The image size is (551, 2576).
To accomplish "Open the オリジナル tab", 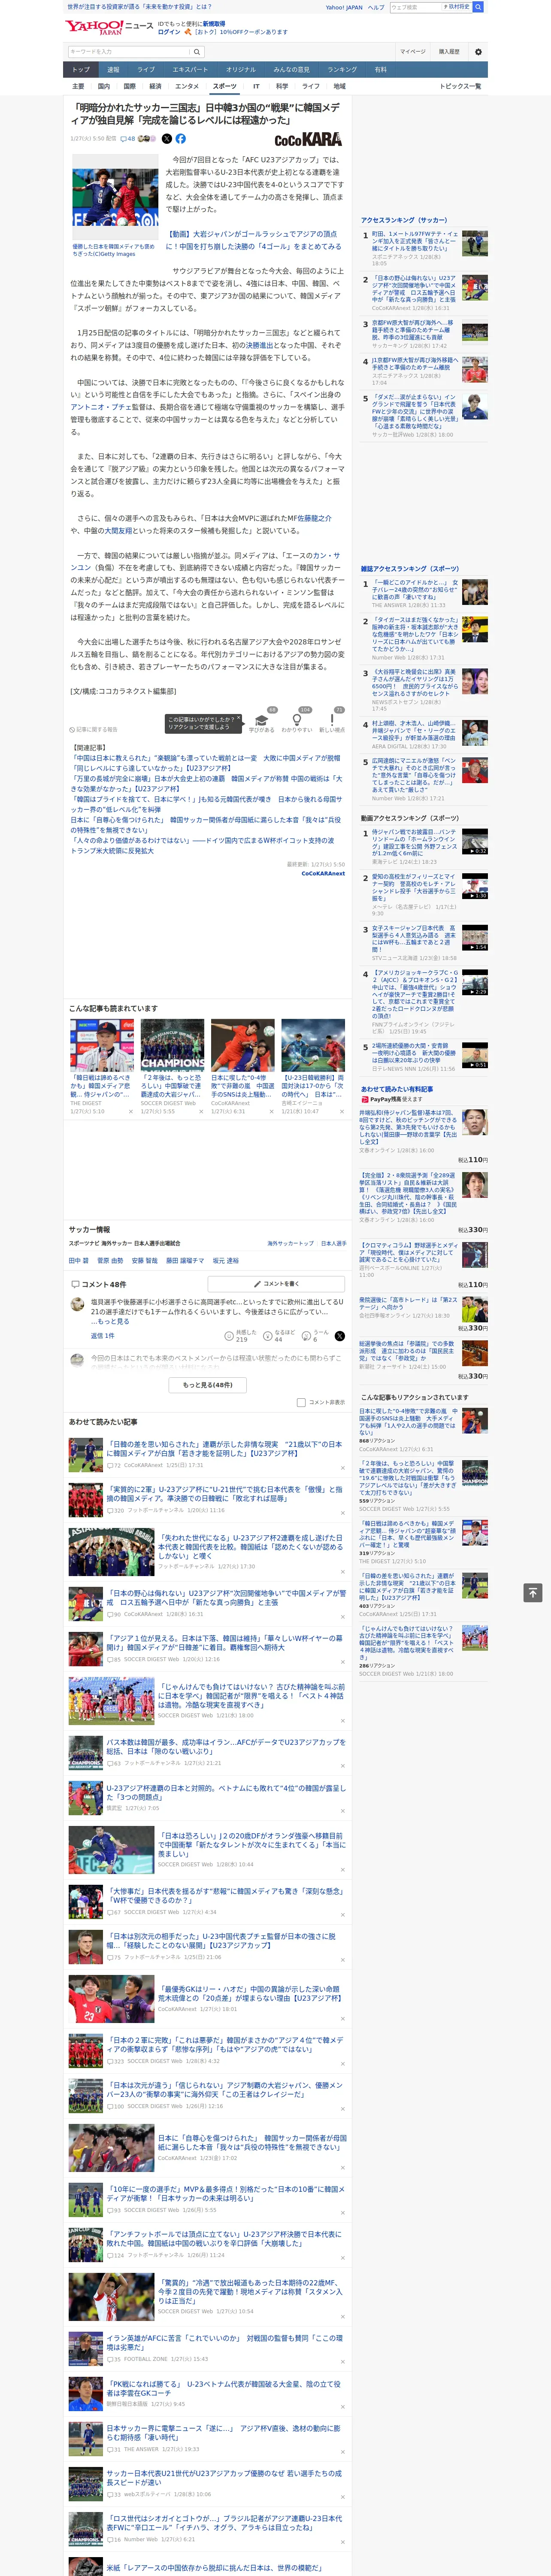I will pos(241,70).
